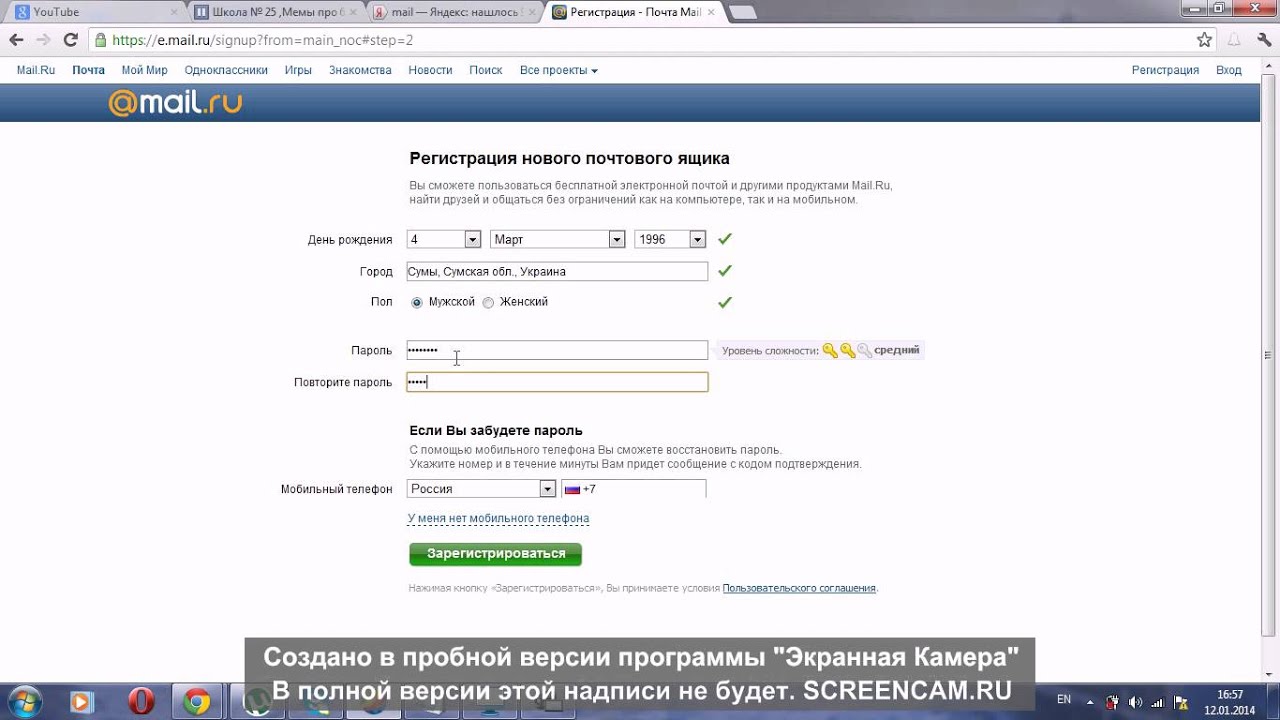Click the network signal tray icon

click(x=1159, y=701)
